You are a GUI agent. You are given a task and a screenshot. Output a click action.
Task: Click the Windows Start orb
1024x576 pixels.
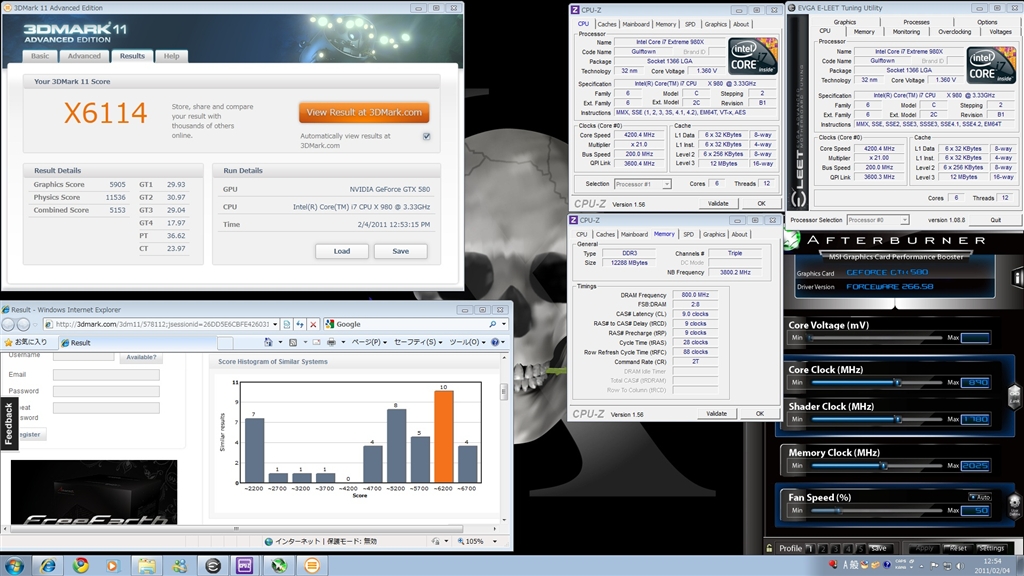click(16, 565)
